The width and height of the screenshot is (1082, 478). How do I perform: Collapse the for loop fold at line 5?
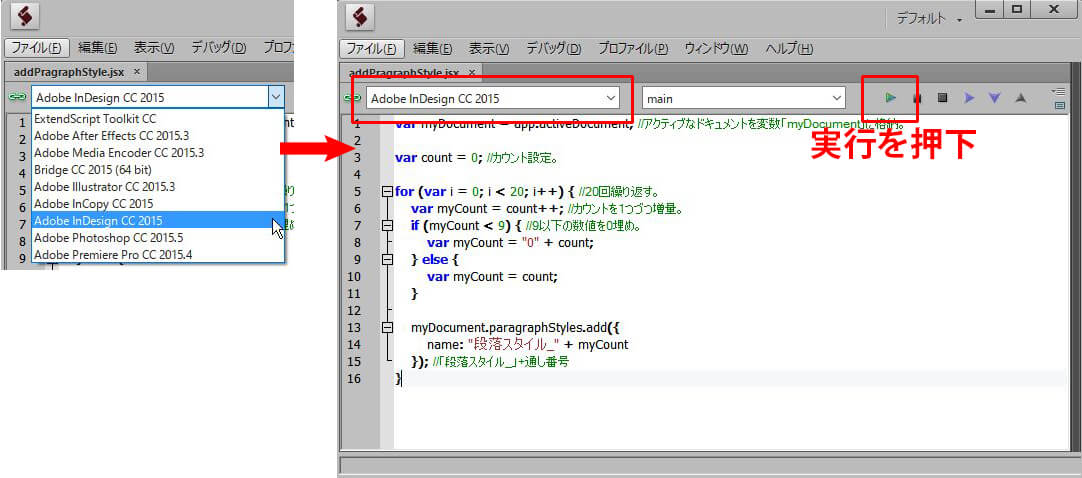pos(387,192)
